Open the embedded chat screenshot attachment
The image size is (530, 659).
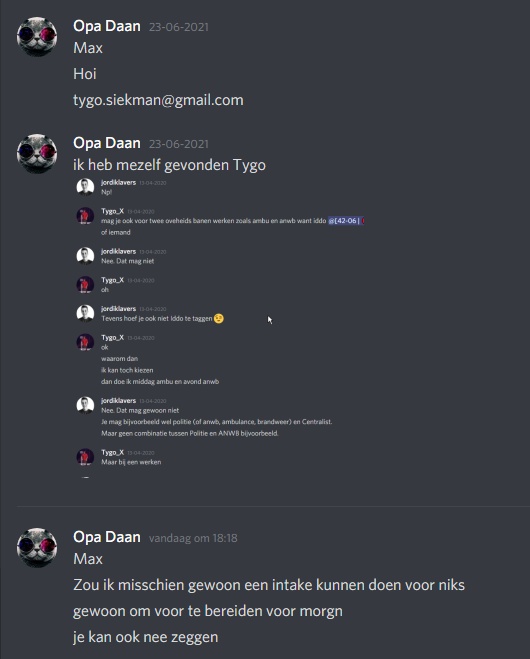pos(219,328)
